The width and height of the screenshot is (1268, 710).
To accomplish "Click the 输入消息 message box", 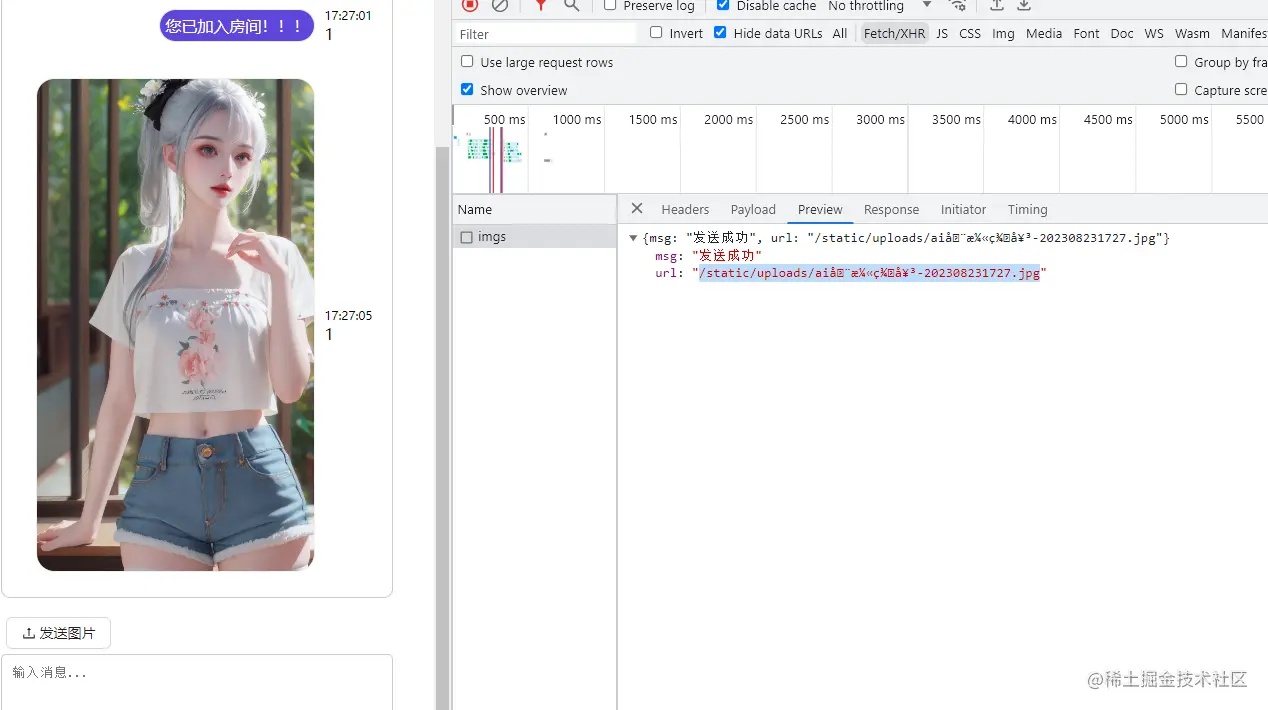I will click(197, 682).
